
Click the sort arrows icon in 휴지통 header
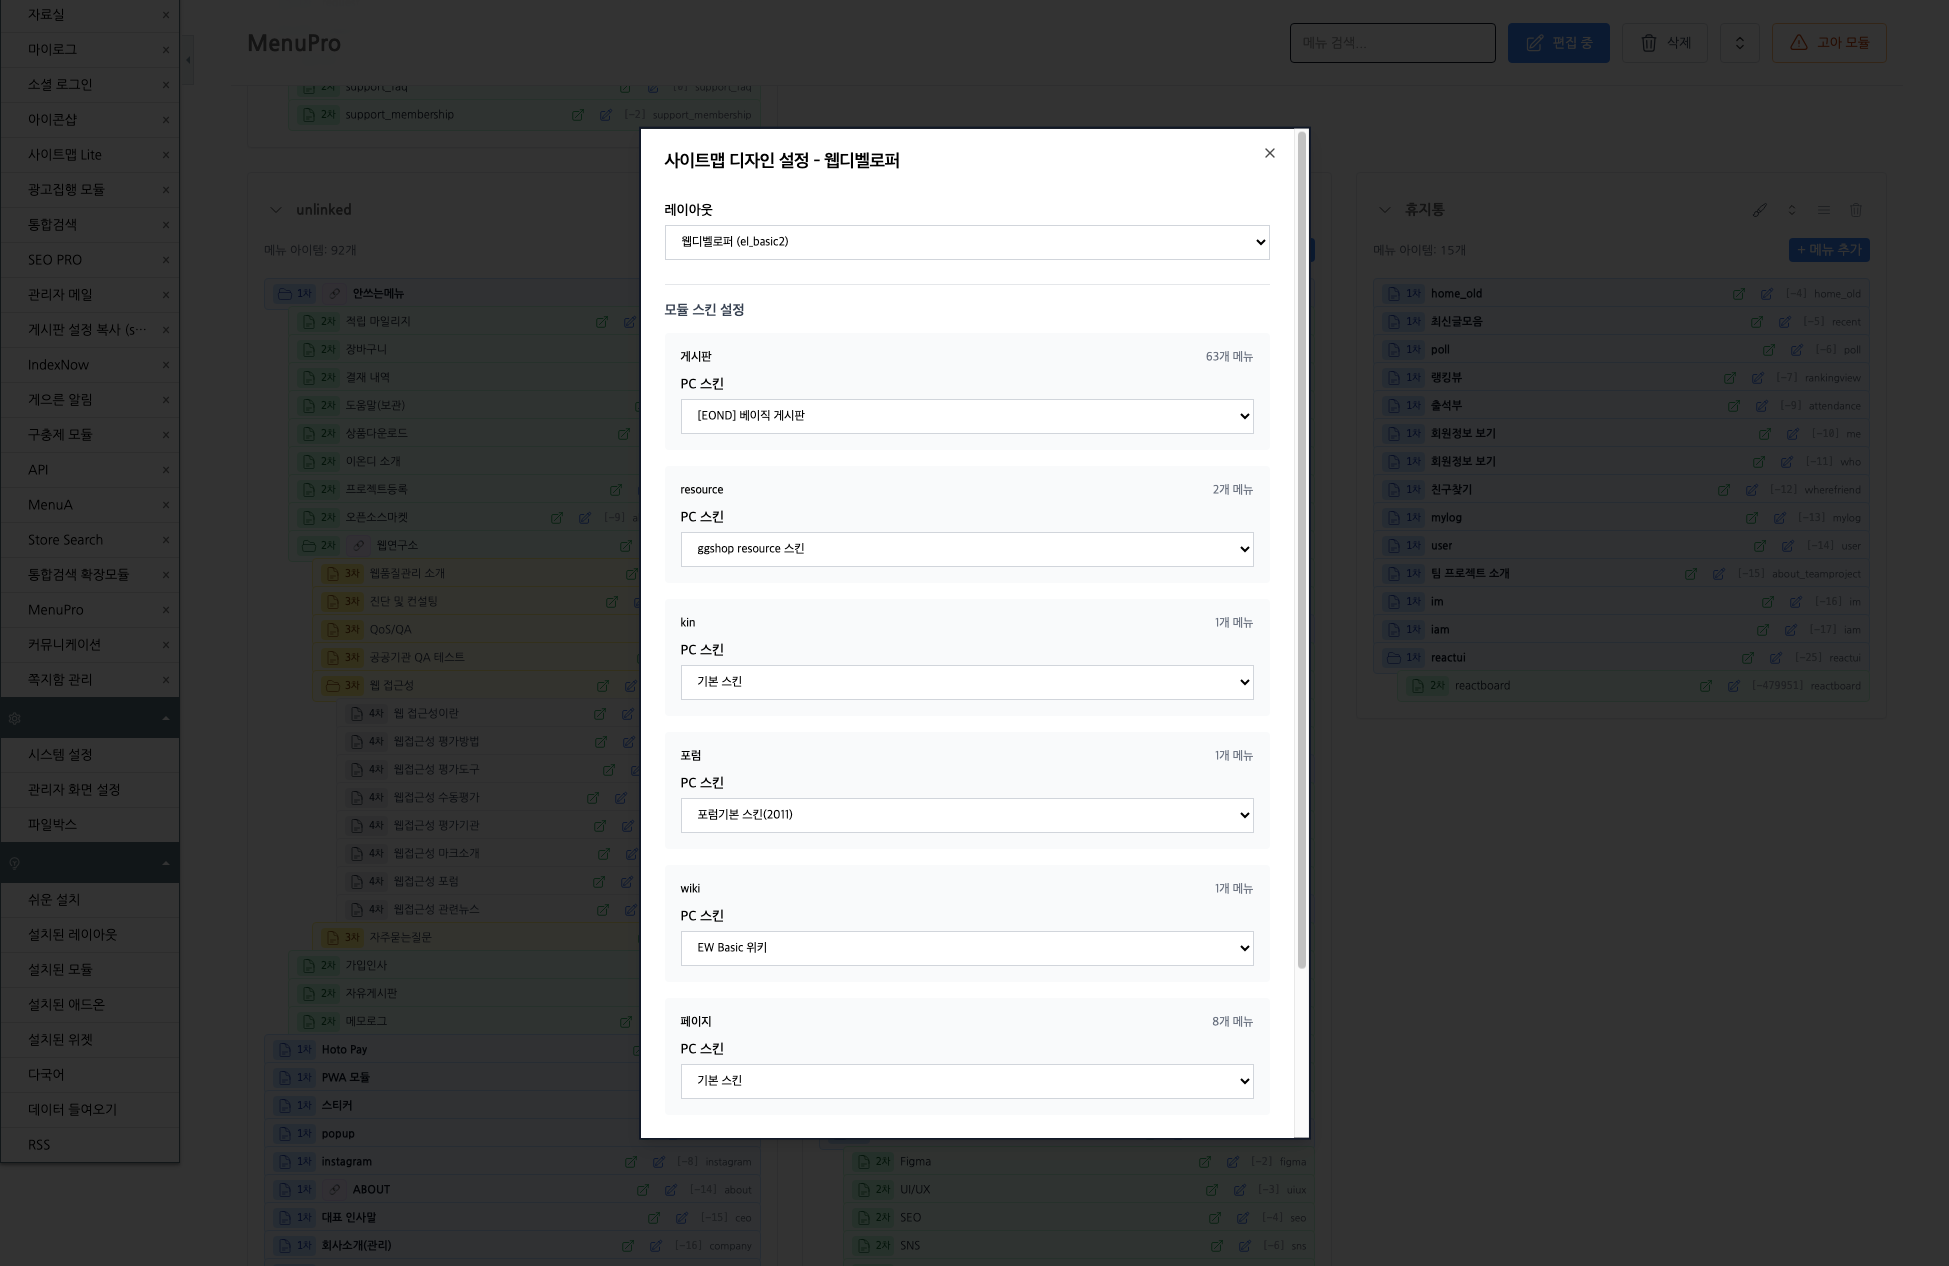point(1792,210)
